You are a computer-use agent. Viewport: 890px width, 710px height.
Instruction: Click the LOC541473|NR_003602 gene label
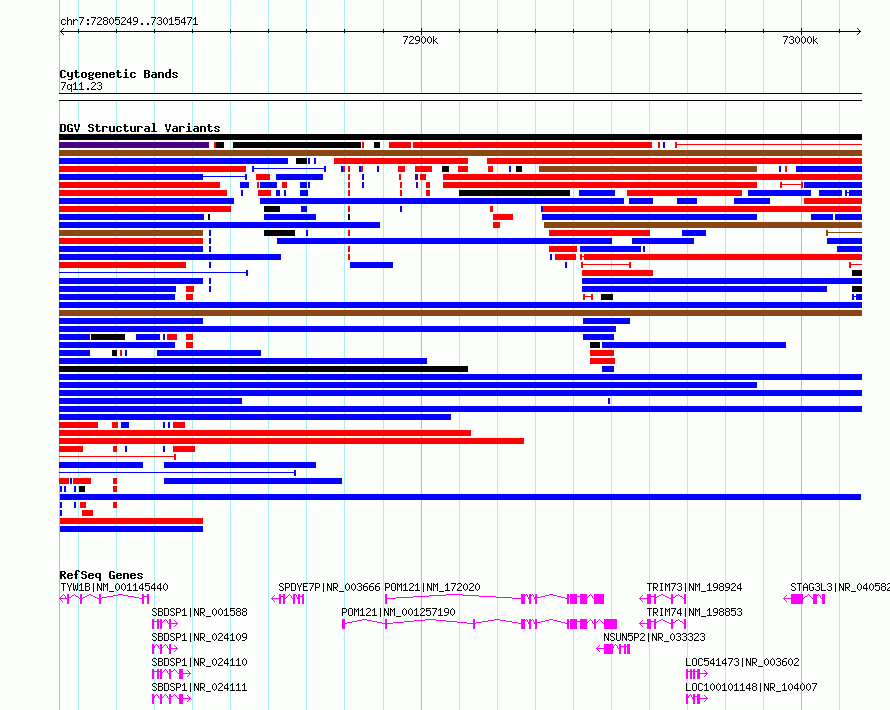click(x=742, y=662)
